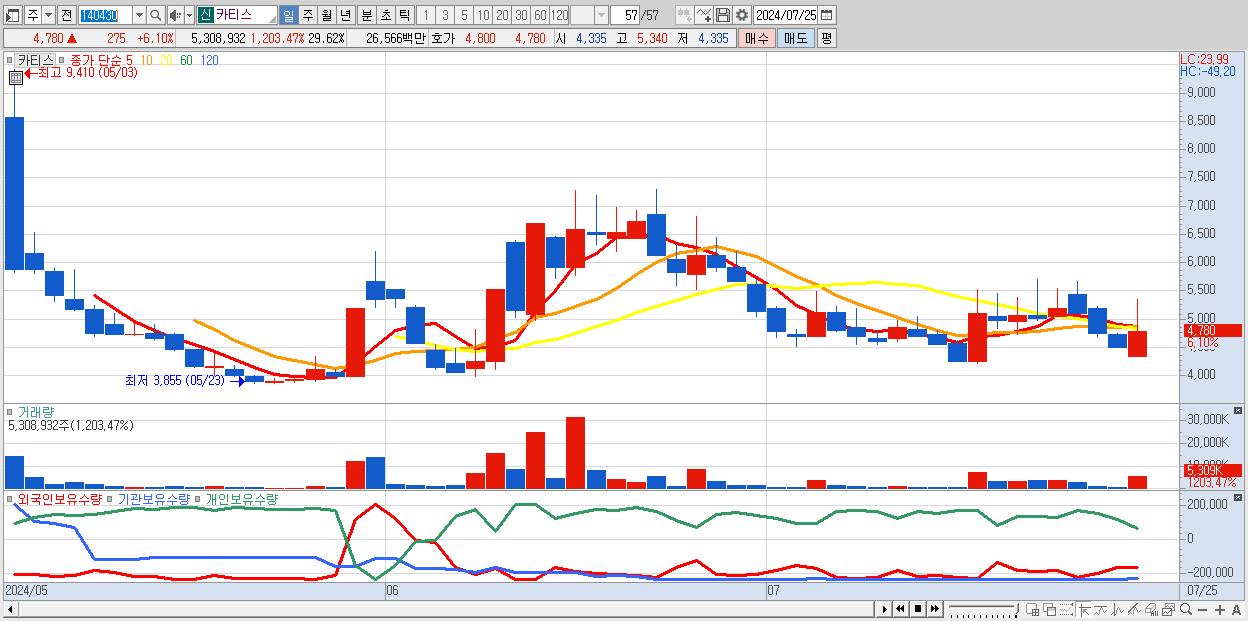Viewport: 1248px width, 621px height.
Task: Click the magnifier zoom icon at bottom
Action: pyautogui.click(x=1185, y=610)
